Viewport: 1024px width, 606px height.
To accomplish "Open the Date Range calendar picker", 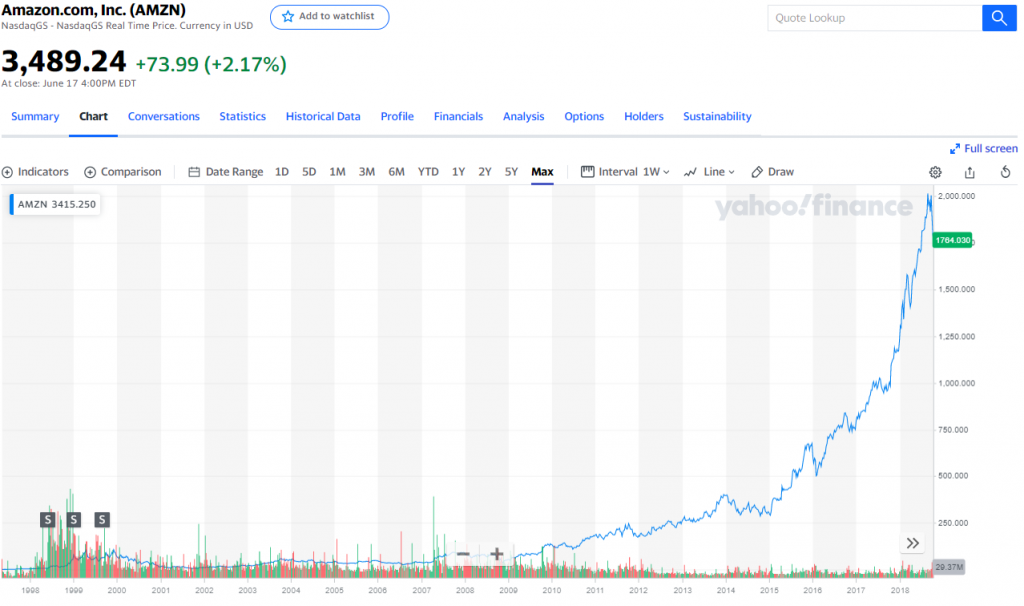I will [226, 172].
